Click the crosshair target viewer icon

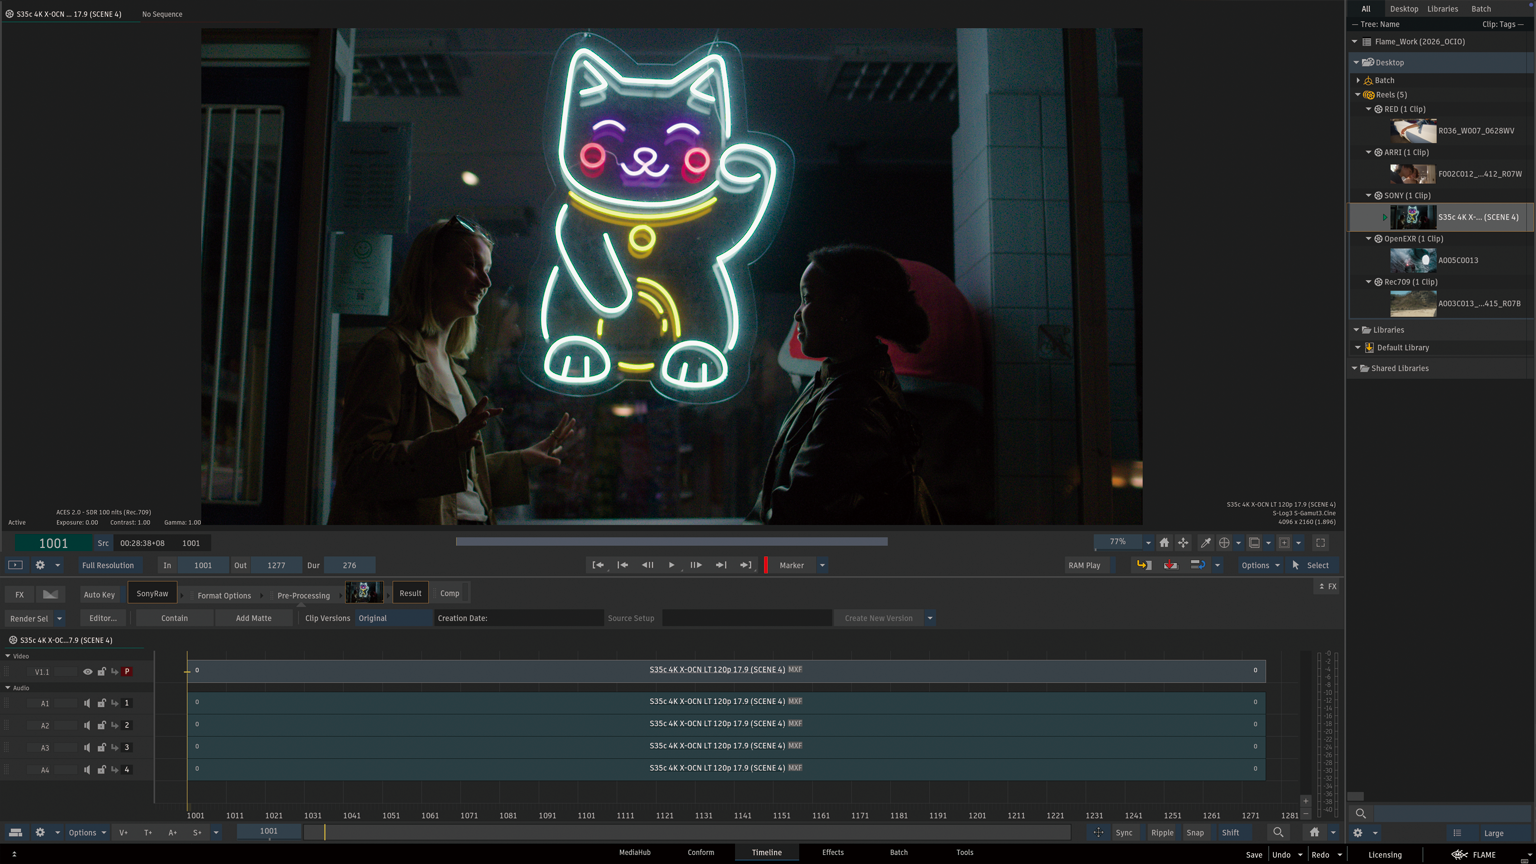1224,543
